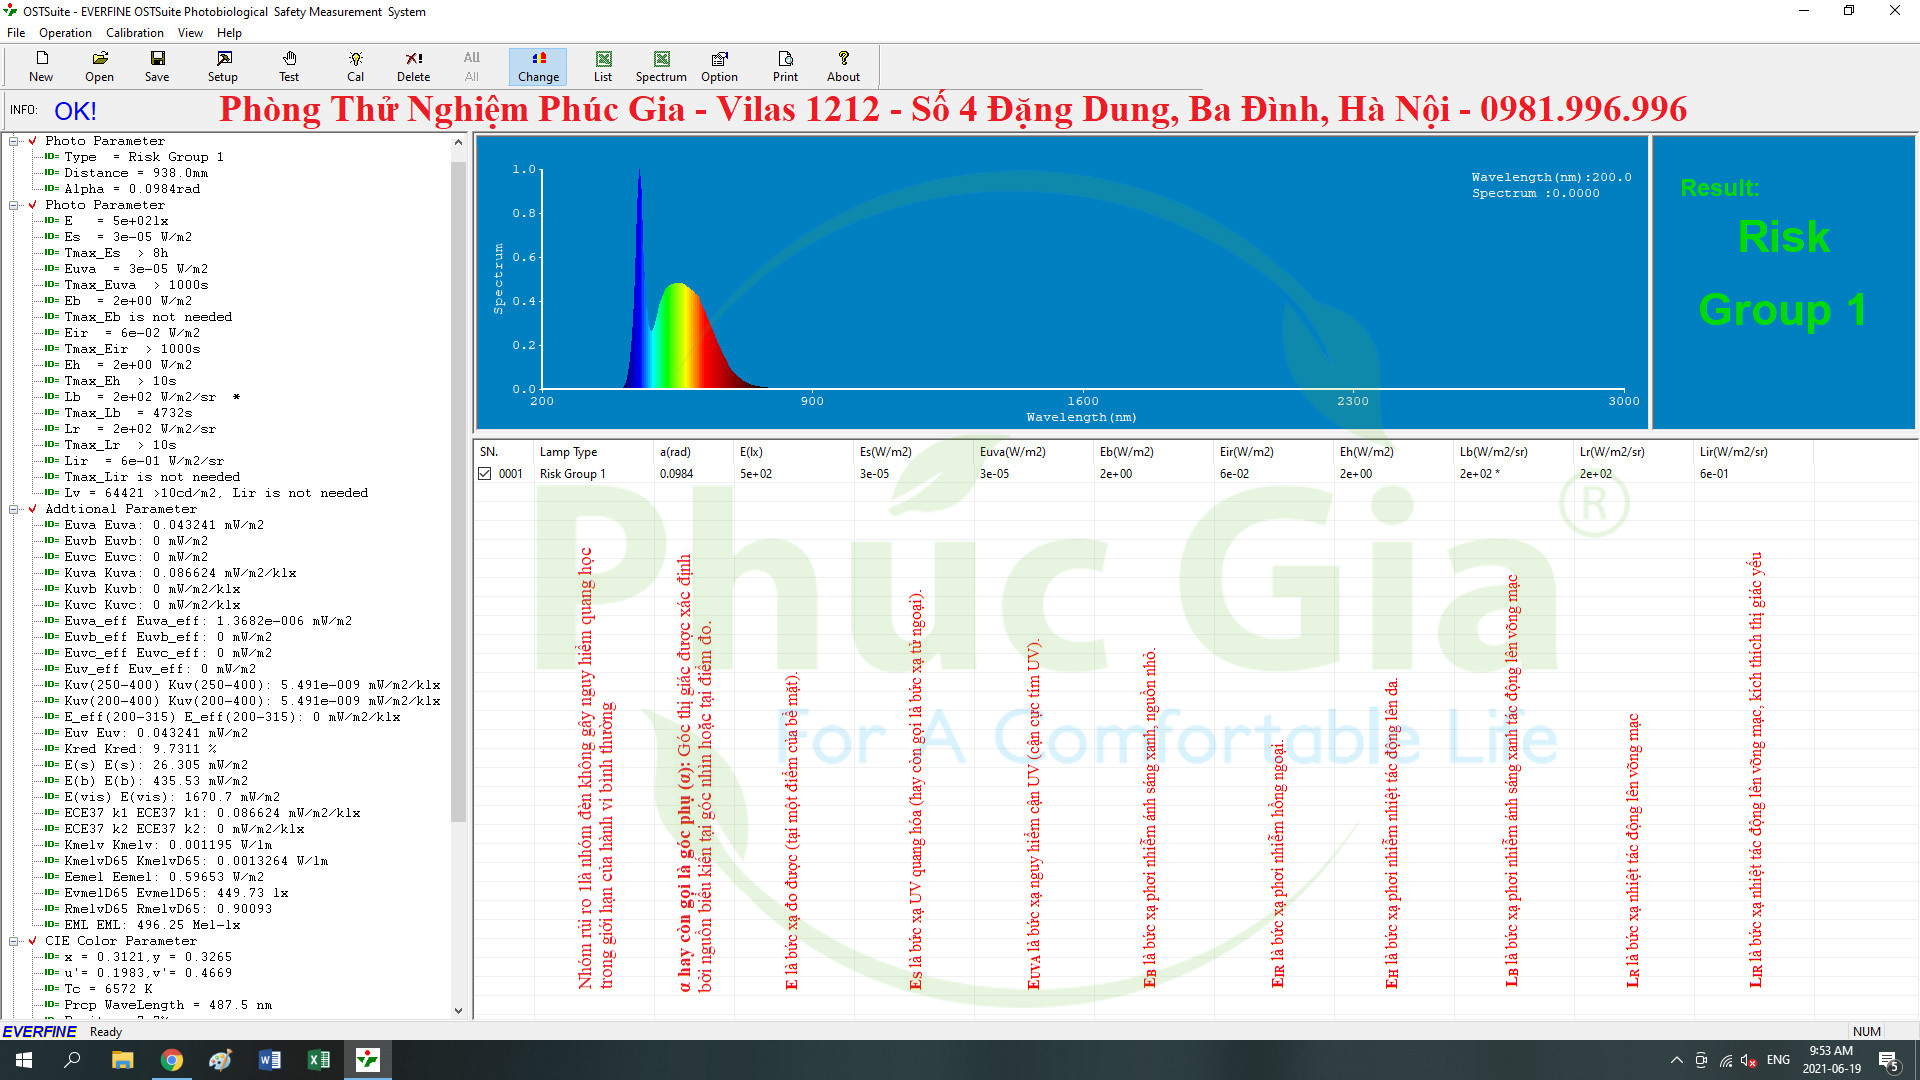
Task: Open the Operation menu
Action: (65, 33)
